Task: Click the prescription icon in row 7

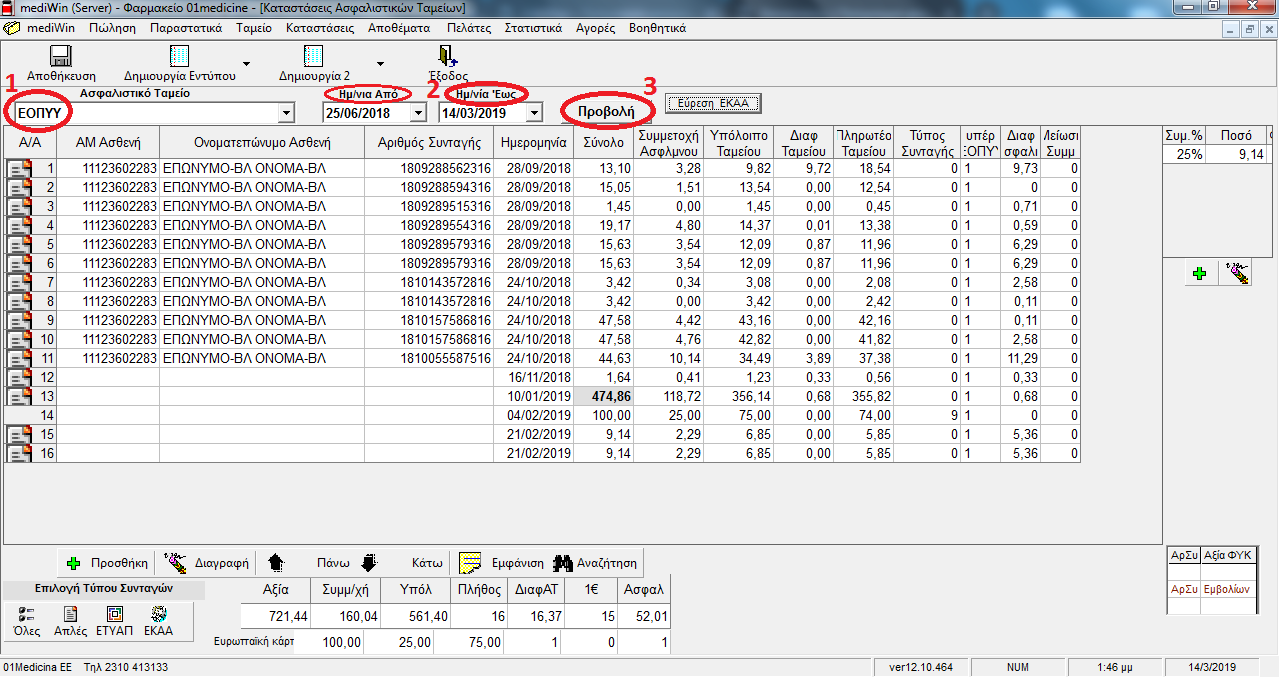Action: coord(19,282)
